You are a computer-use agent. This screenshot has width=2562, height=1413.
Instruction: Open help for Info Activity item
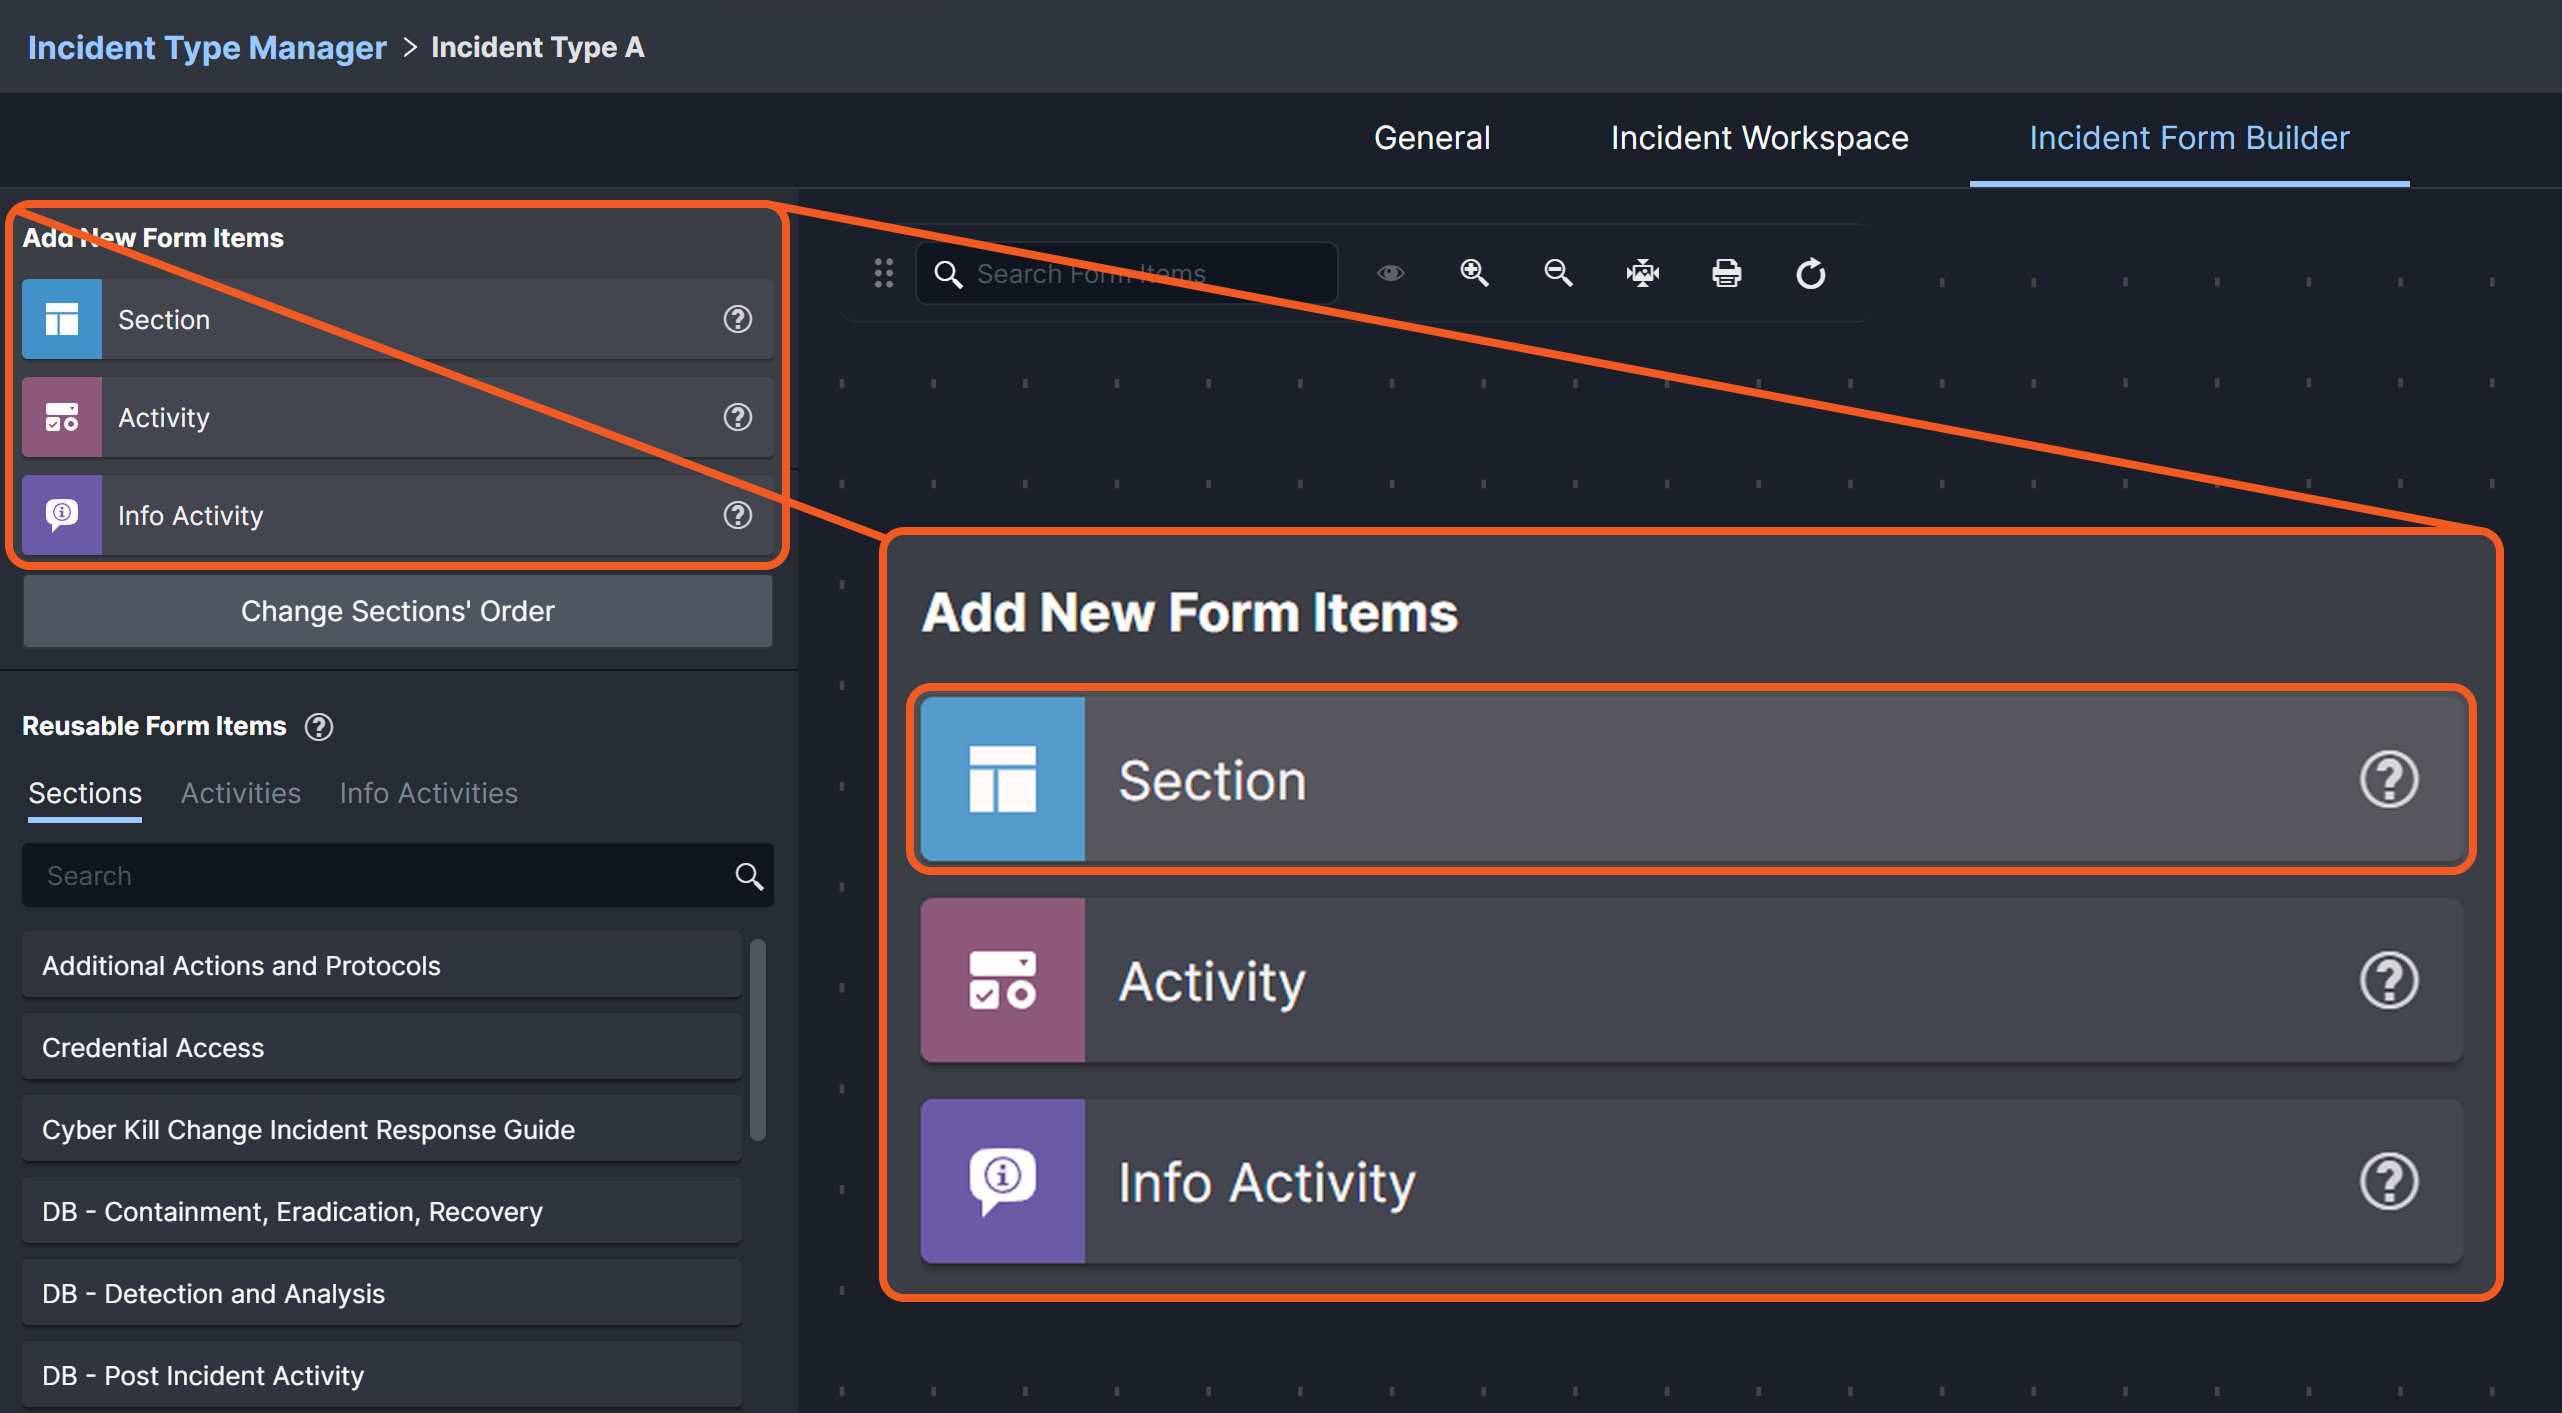[737, 515]
